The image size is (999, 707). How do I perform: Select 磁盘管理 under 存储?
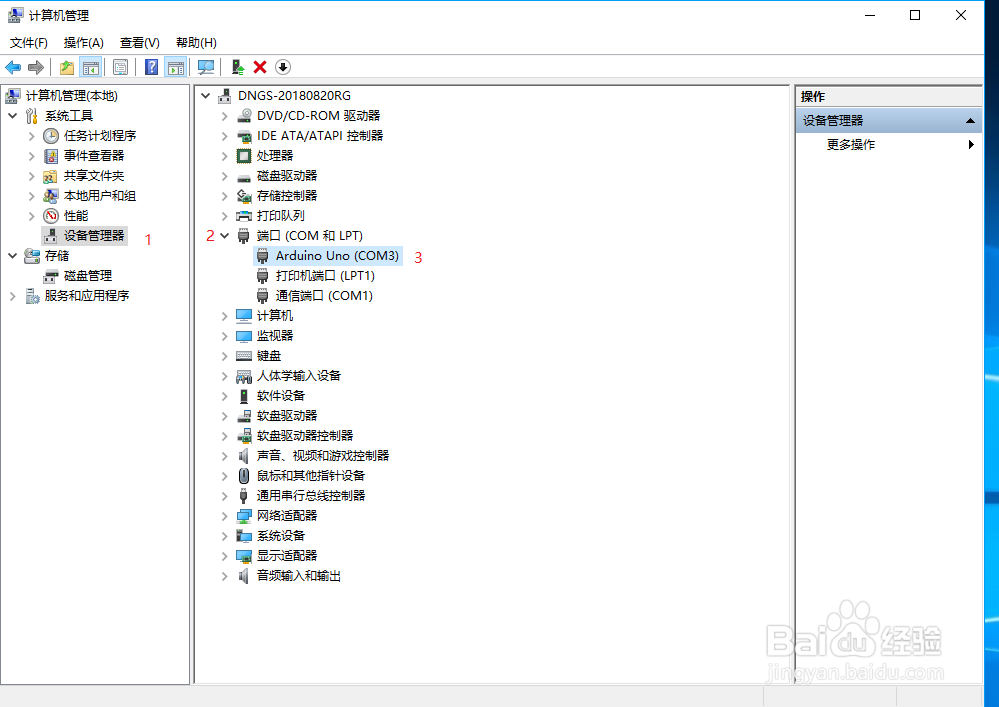click(88, 276)
